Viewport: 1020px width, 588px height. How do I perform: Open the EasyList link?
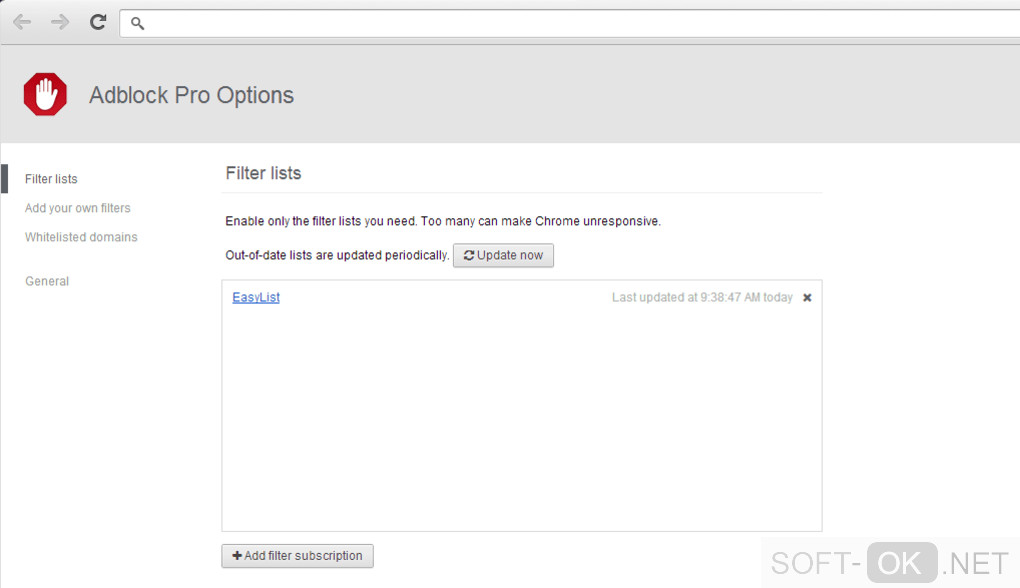point(256,297)
